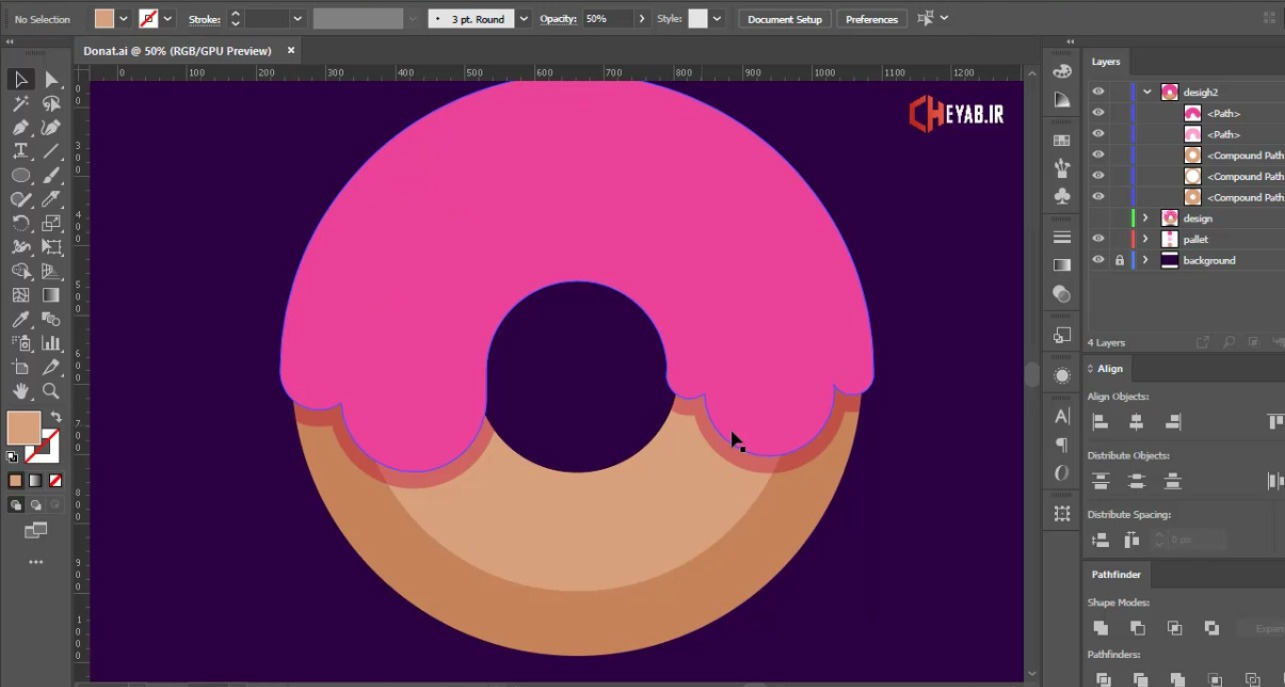Close the Donat.ai document tab

coord(291,51)
